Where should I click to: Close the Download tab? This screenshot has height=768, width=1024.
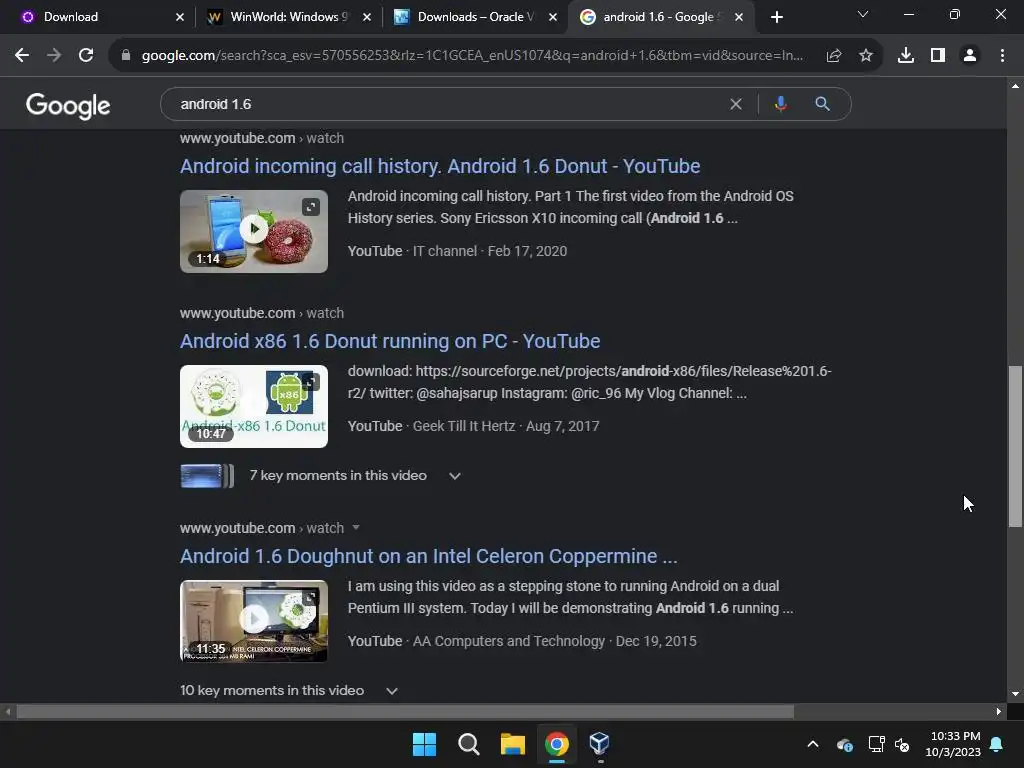180,17
